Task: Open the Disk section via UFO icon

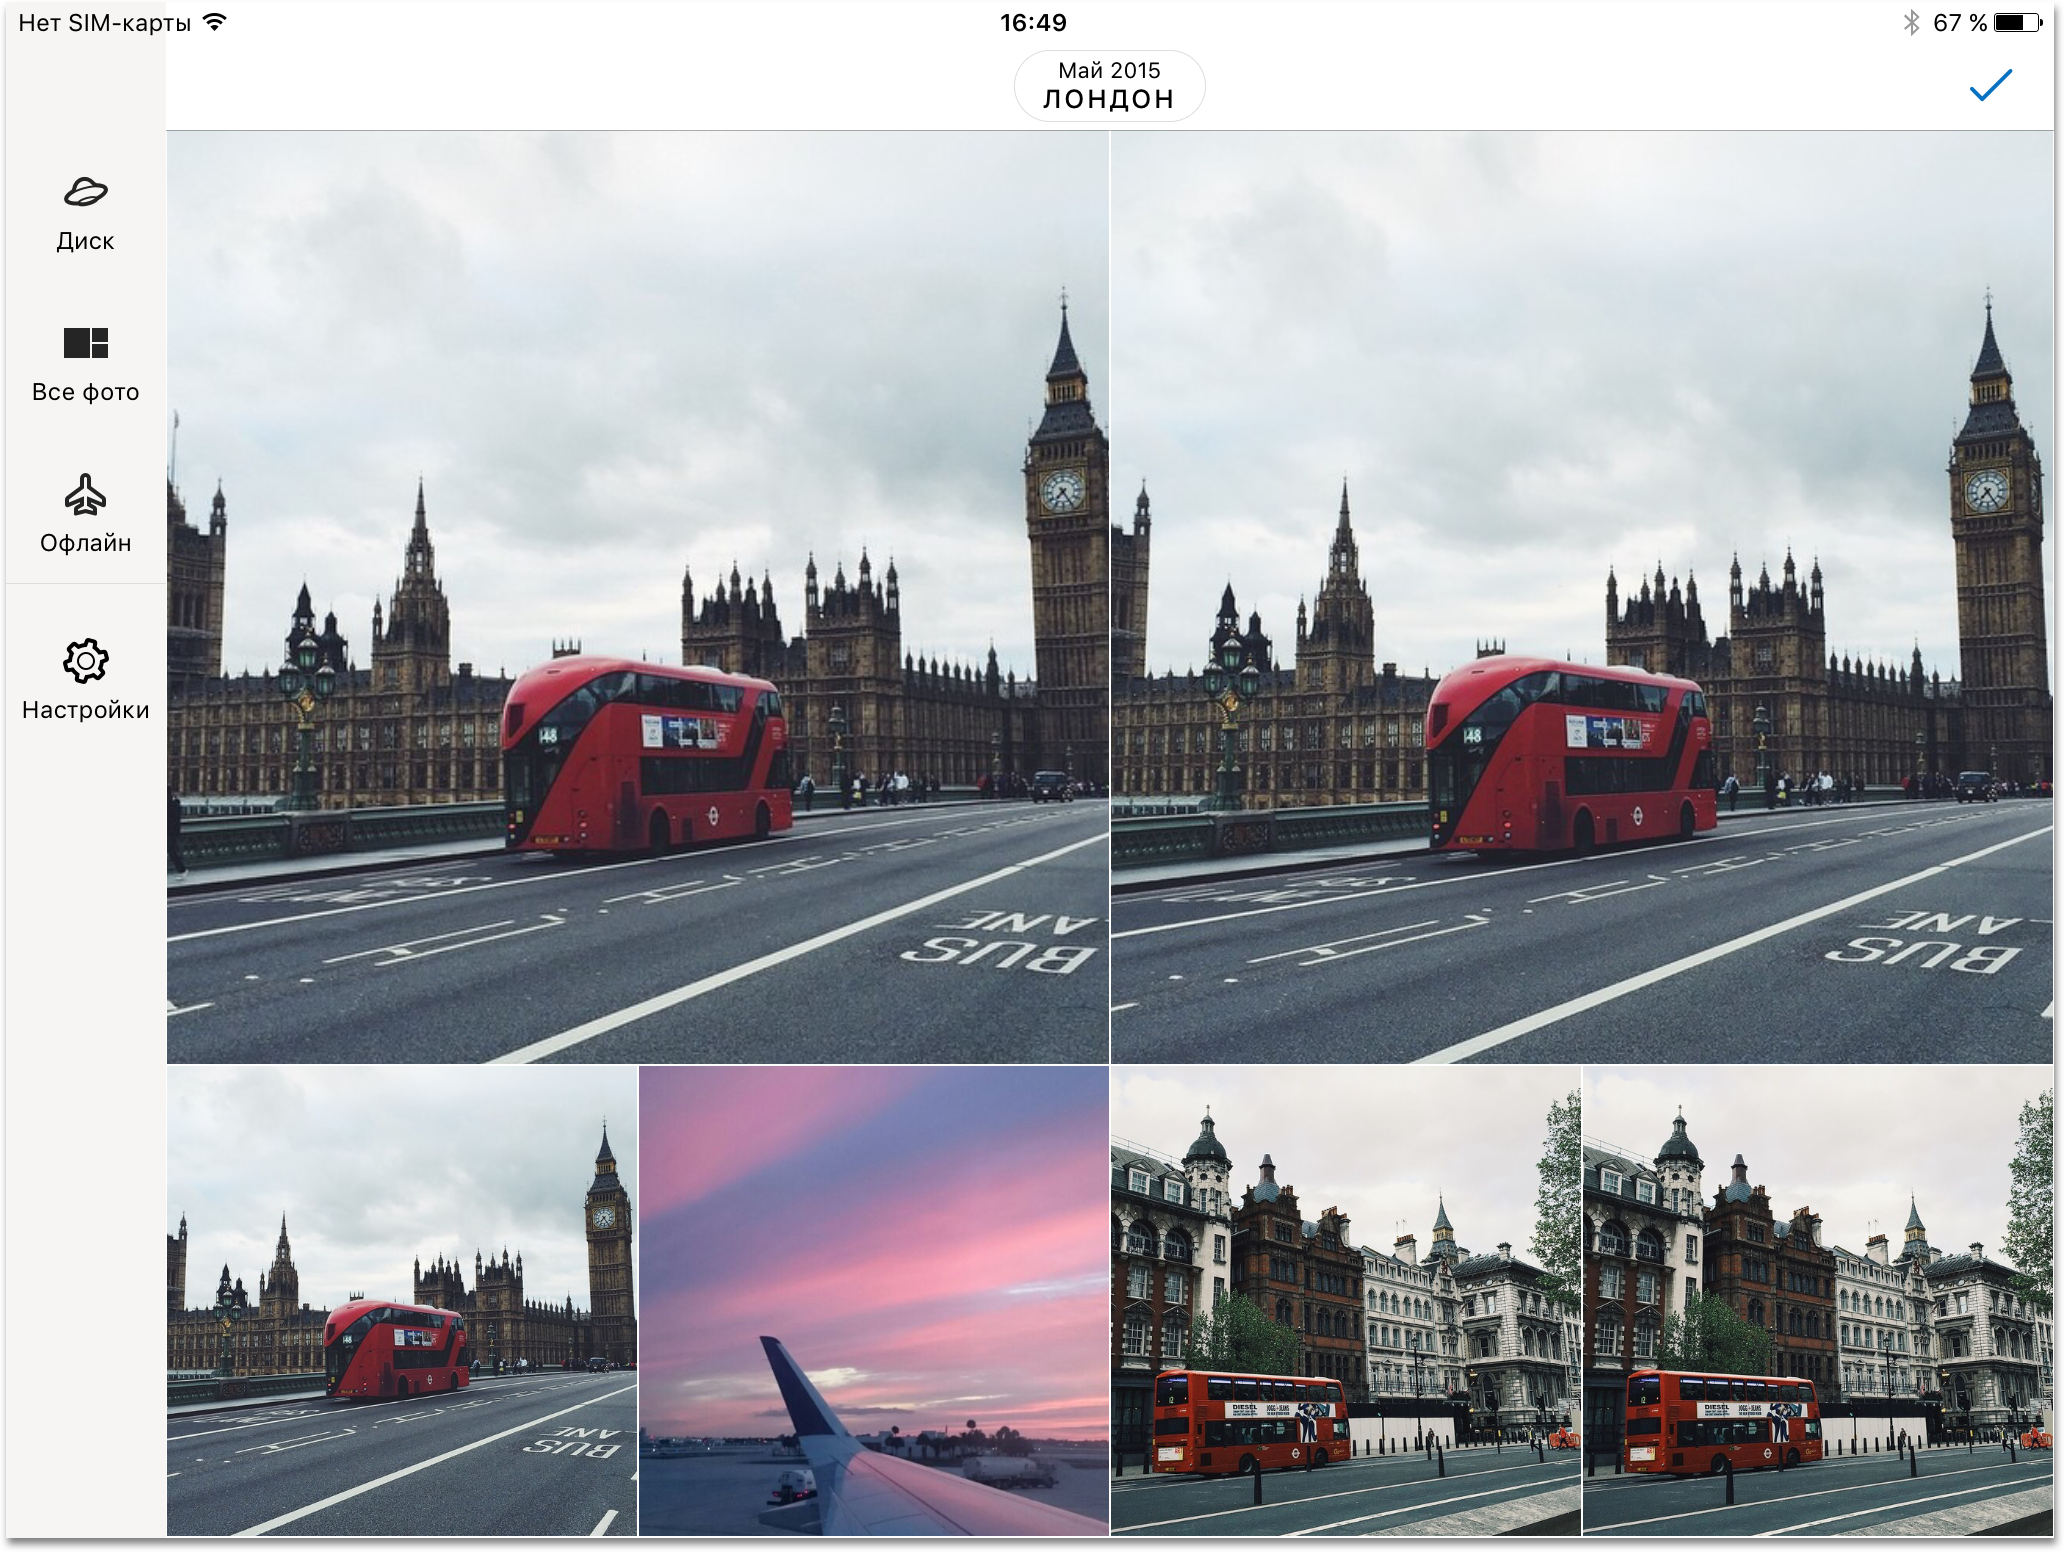Action: (x=85, y=192)
